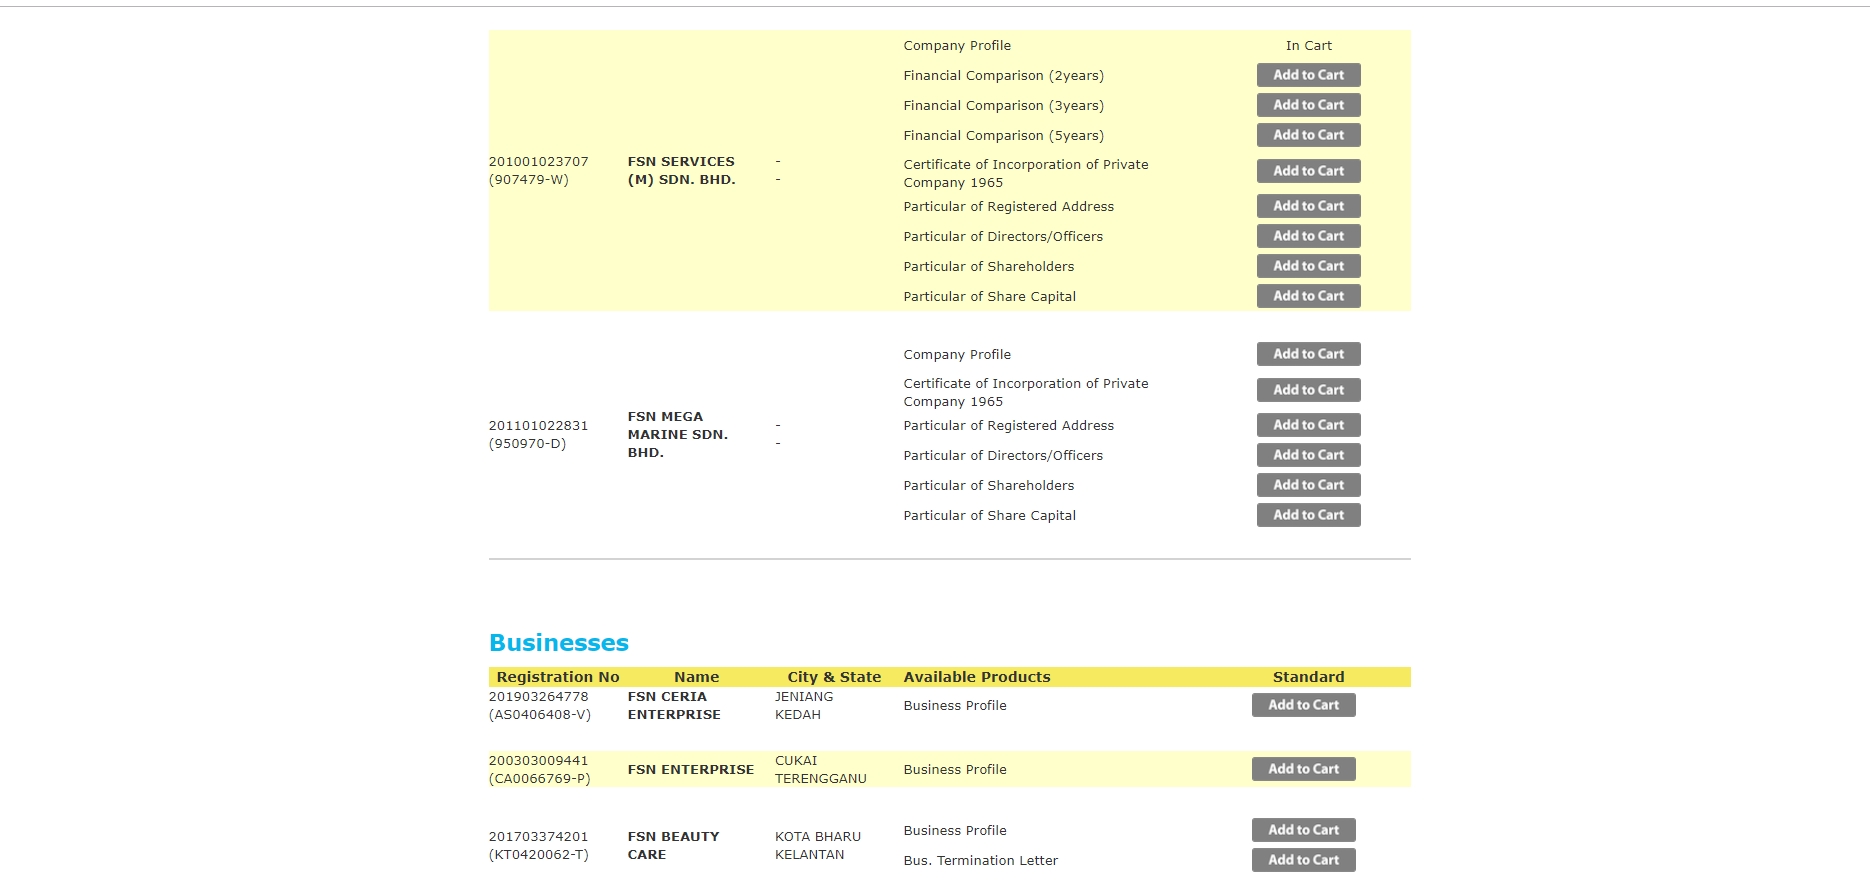Add FSN Services Certificate of Incorporation to cart
Viewport: 1870px width, 891px height.
pyautogui.click(x=1308, y=171)
